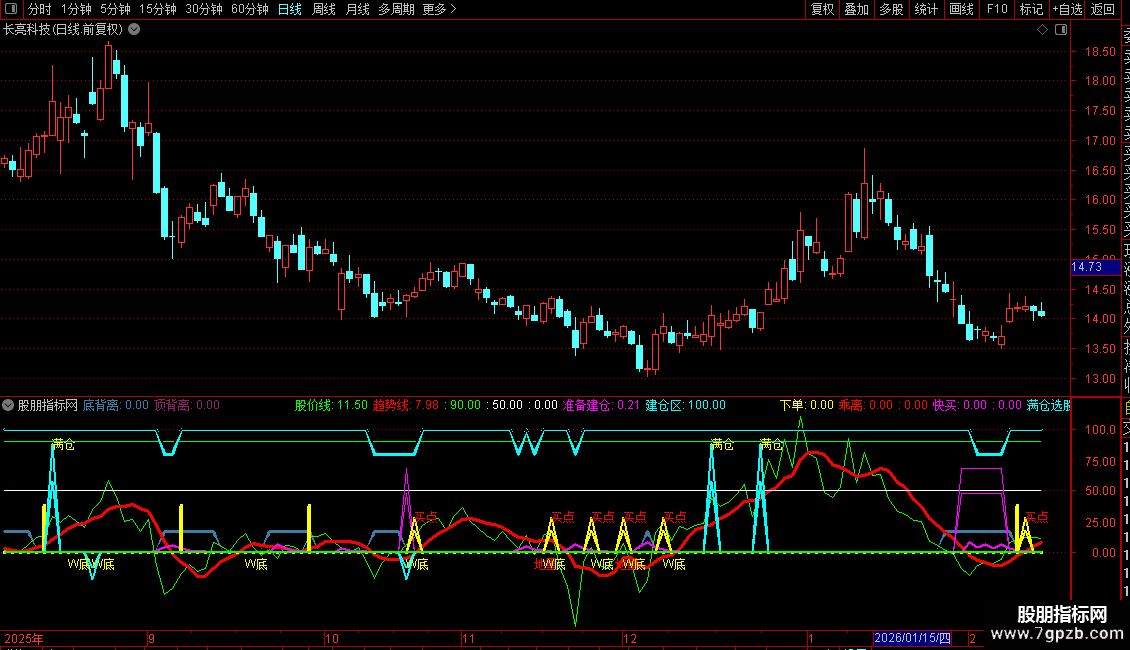Expand the 股朋指标网 indicator dropdown arrow
The image size is (1130, 650).
pyautogui.click(x=8, y=405)
